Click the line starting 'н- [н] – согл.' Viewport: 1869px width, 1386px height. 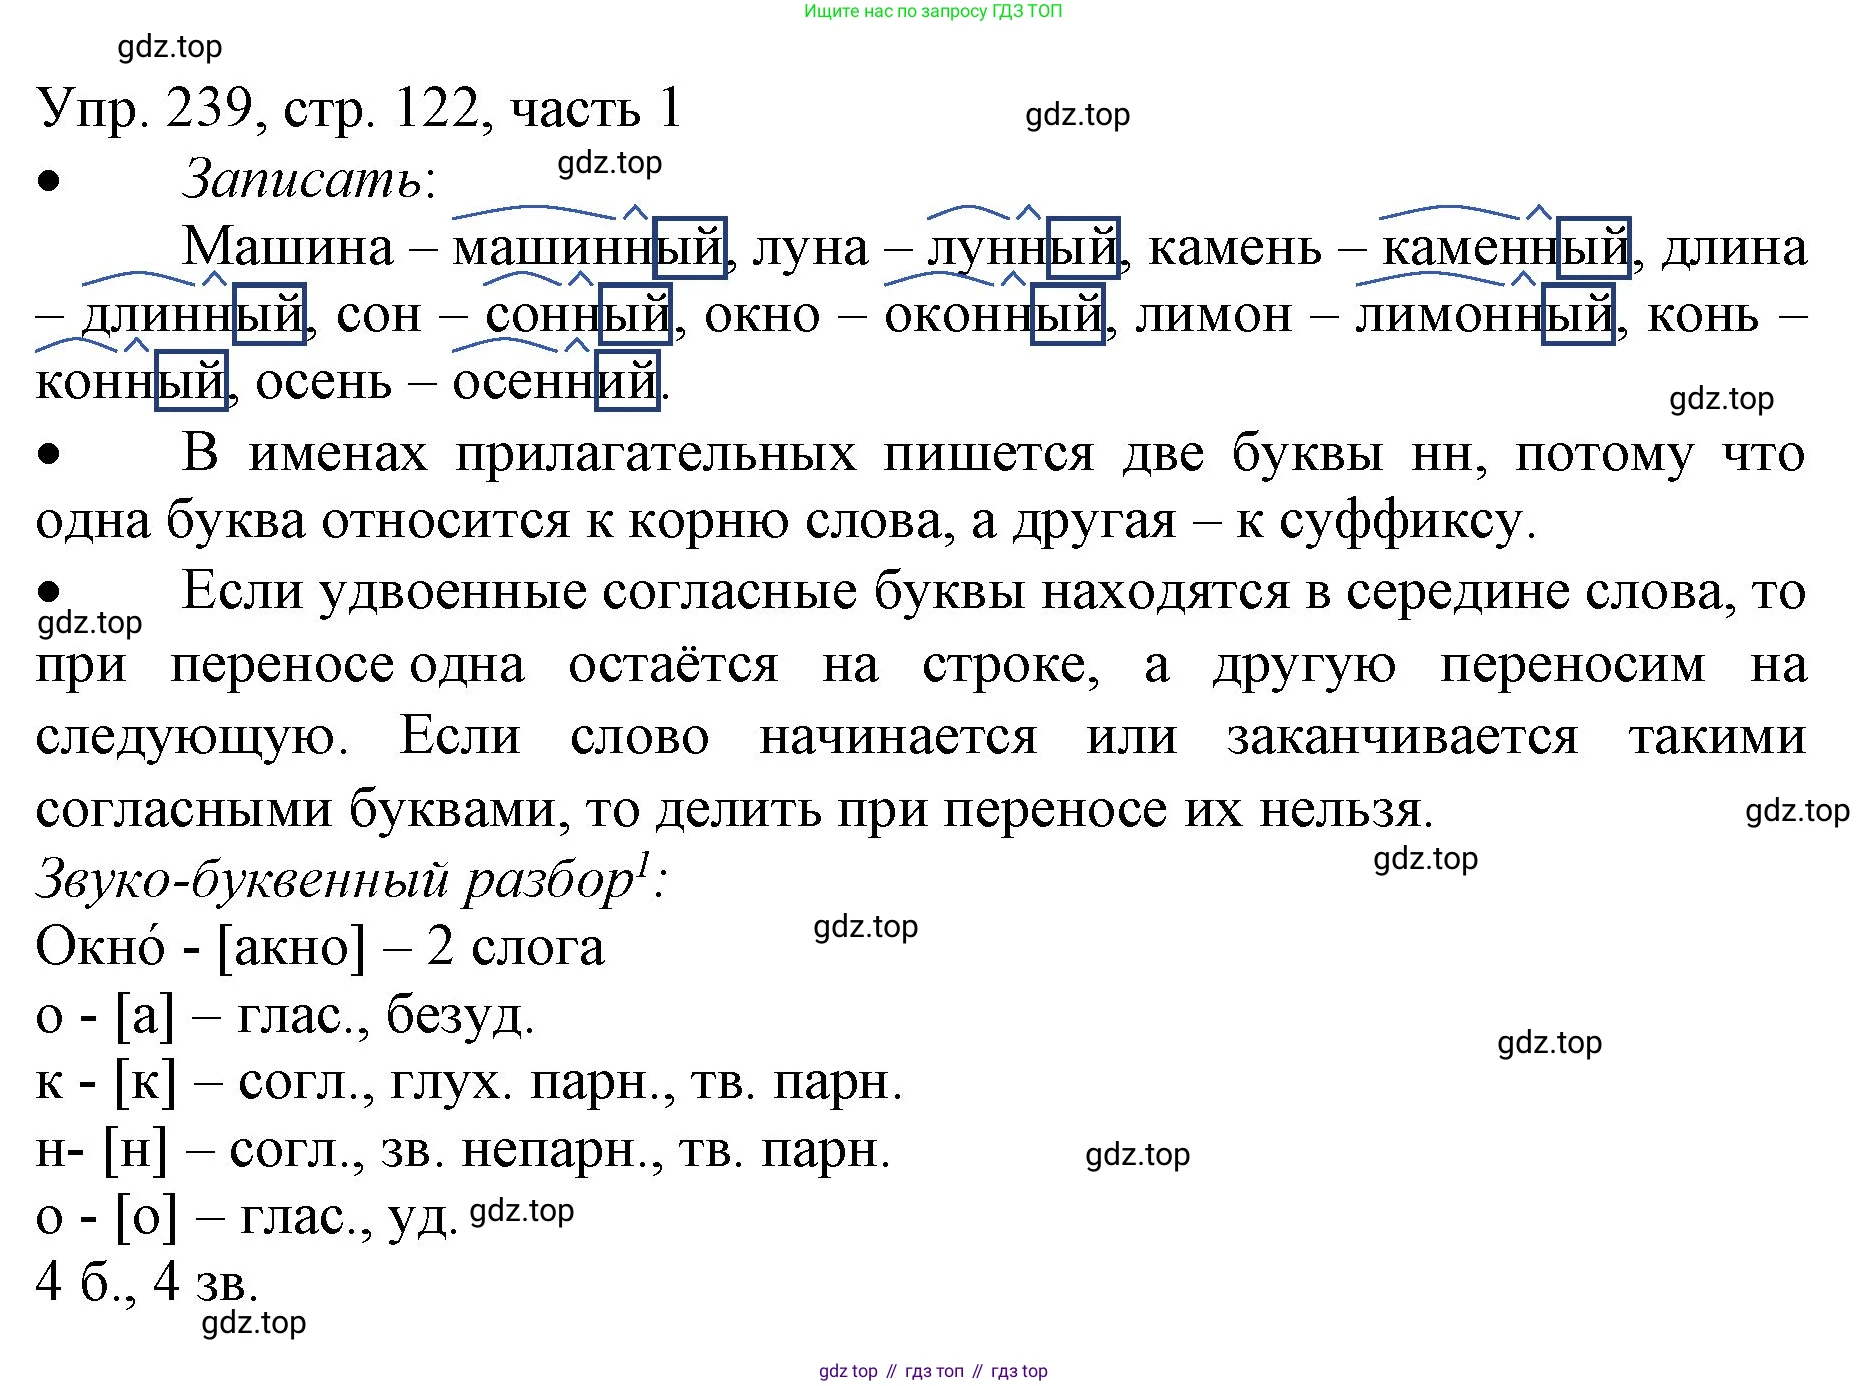point(463,1149)
